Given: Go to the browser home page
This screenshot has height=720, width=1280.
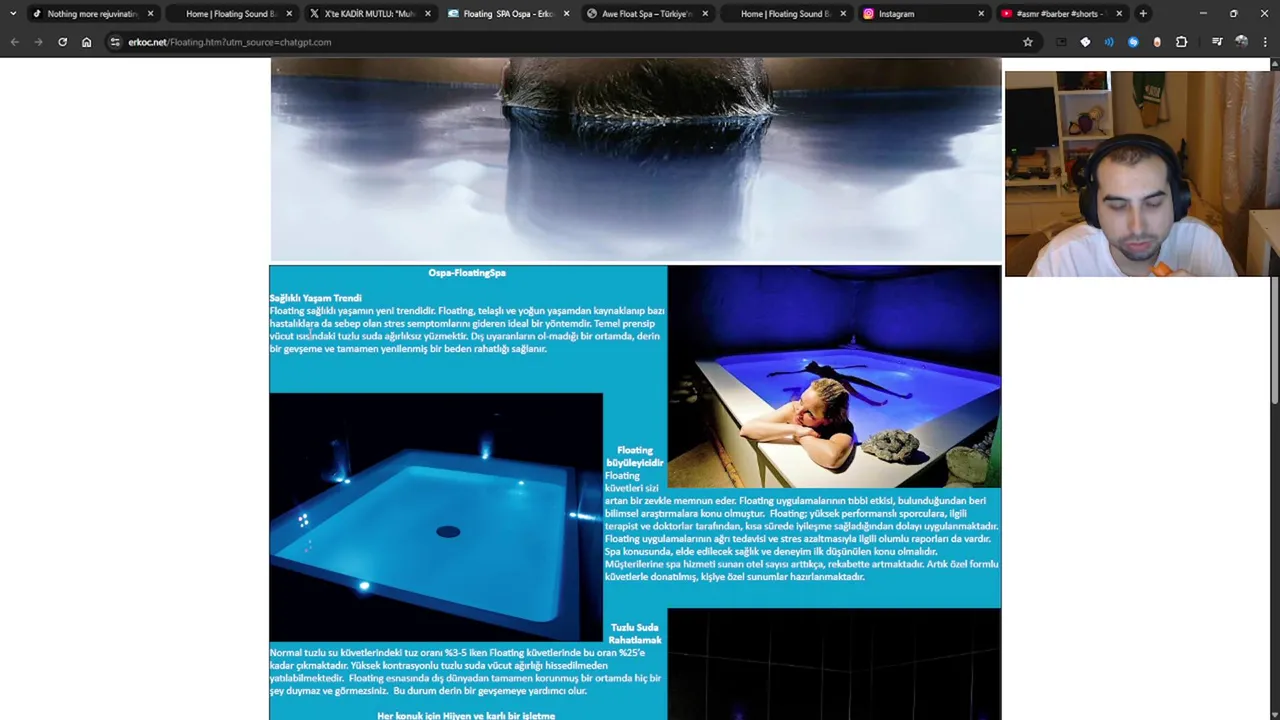Looking at the screenshot, I should point(86,42).
